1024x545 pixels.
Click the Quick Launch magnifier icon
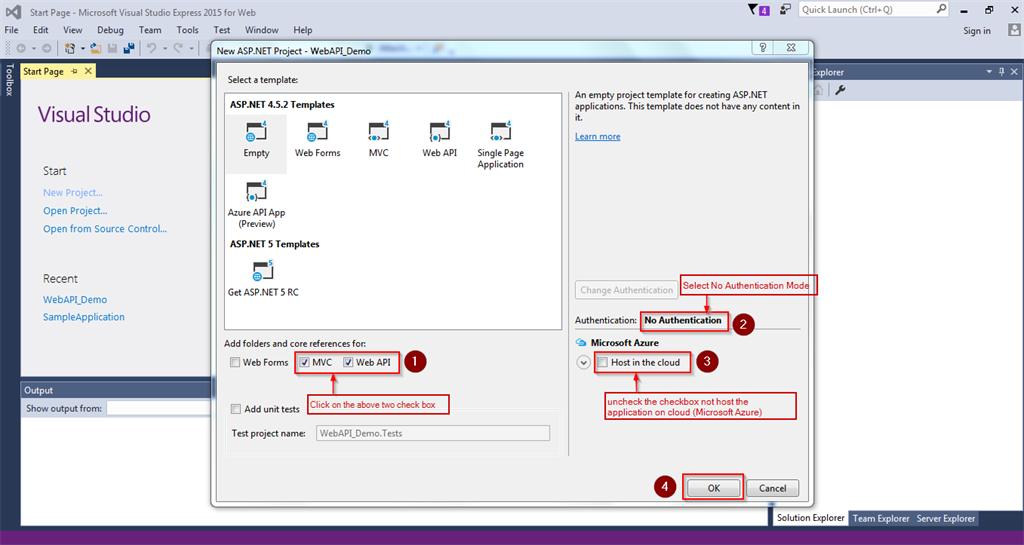point(941,9)
